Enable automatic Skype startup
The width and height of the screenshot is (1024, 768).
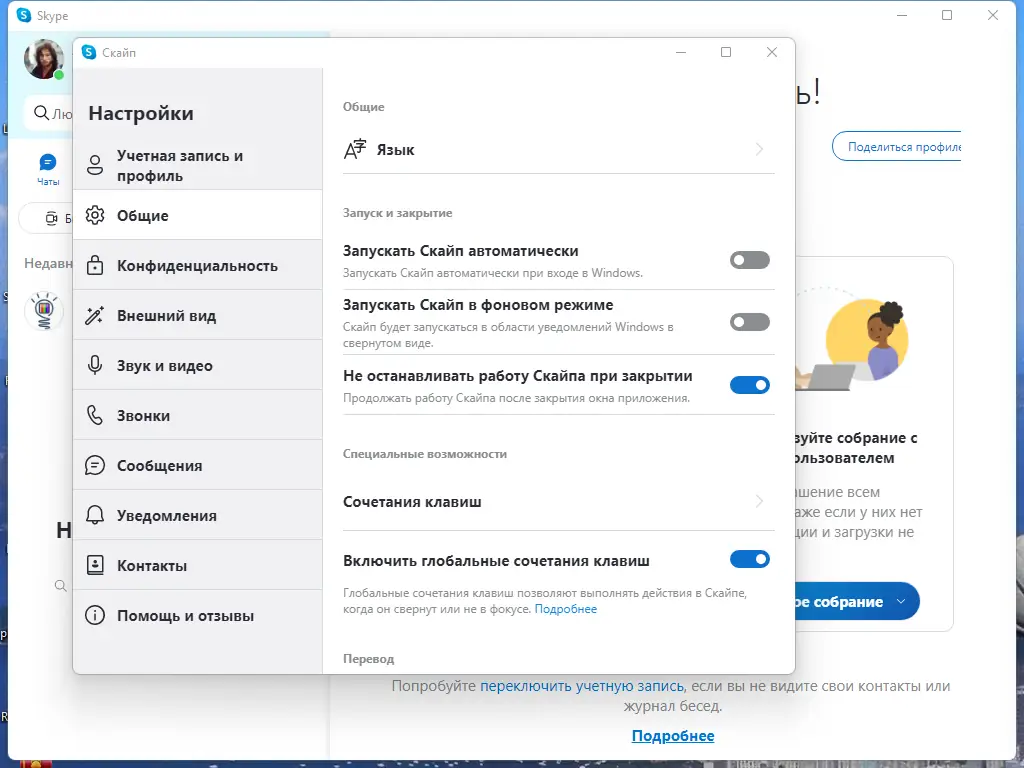point(750,260)
